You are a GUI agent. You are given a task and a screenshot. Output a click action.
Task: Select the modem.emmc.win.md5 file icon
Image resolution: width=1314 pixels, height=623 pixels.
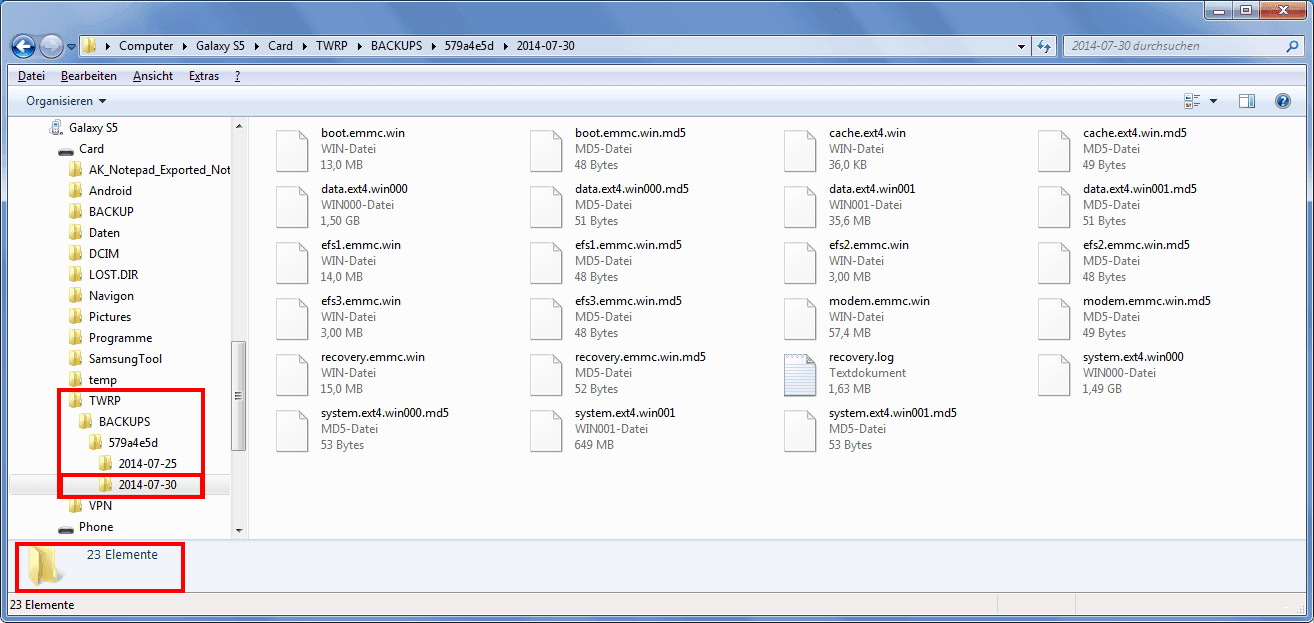pos(1054,317)
